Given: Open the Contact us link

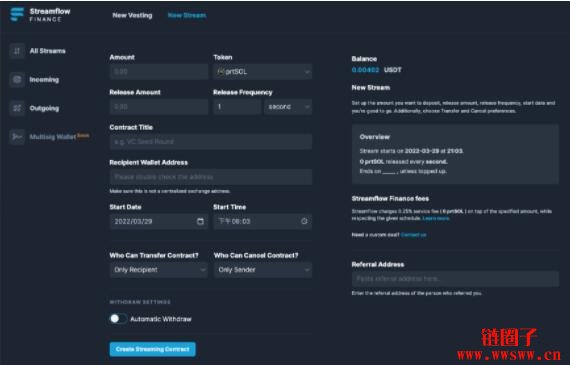Looking at the screenshot, I should tap(413, 235).
